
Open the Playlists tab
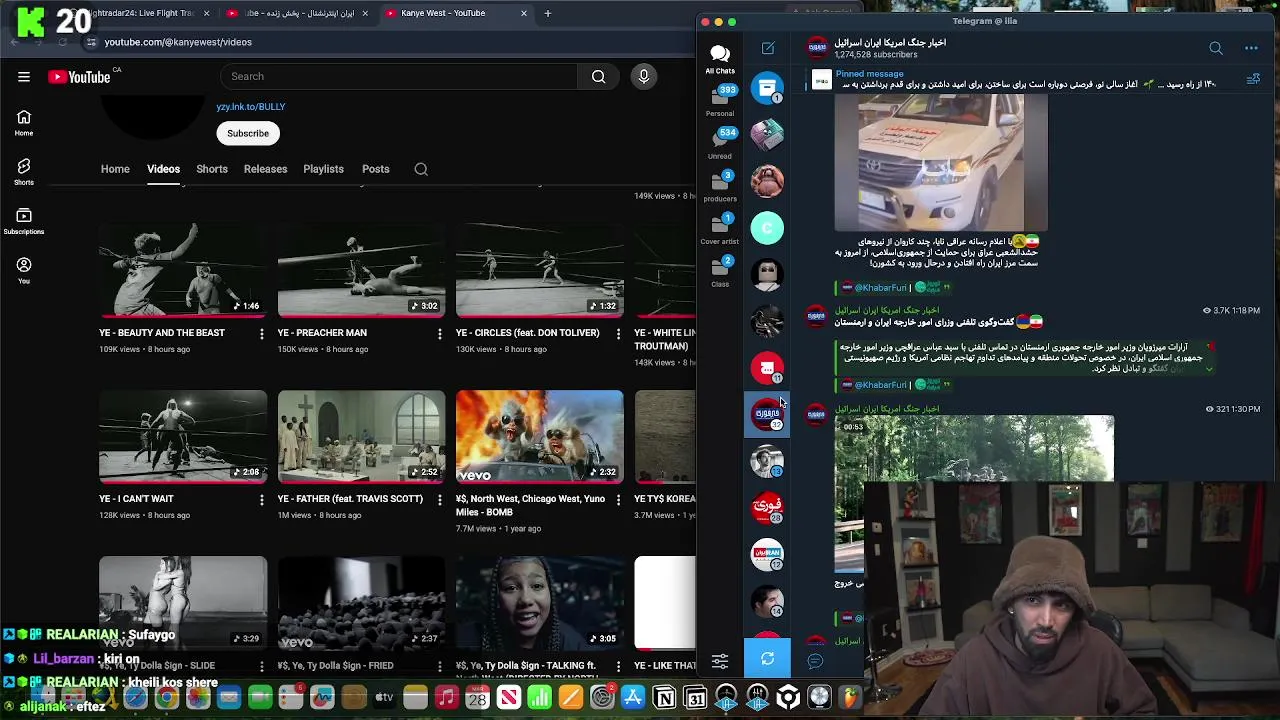[323, 169]
